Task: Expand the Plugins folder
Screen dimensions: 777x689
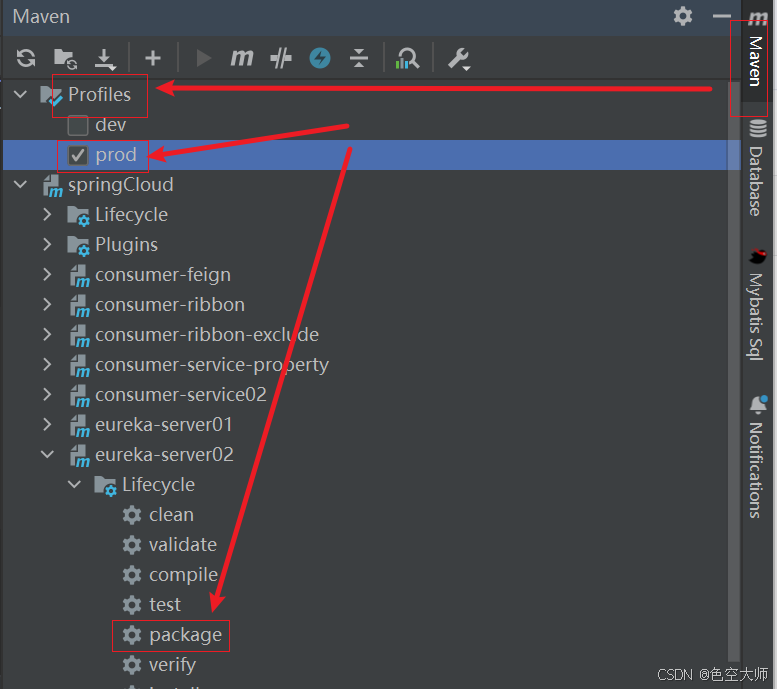Action: [47, 244]
